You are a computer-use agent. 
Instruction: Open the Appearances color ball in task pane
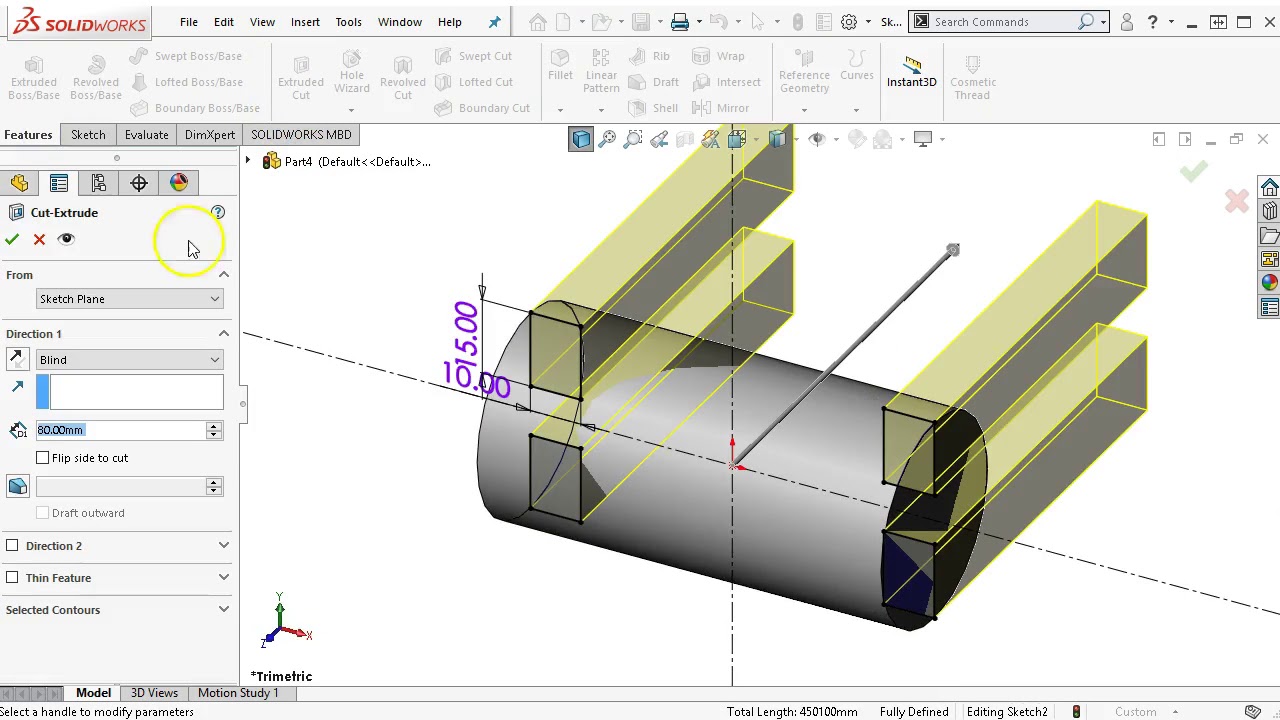click(1269, 283)
